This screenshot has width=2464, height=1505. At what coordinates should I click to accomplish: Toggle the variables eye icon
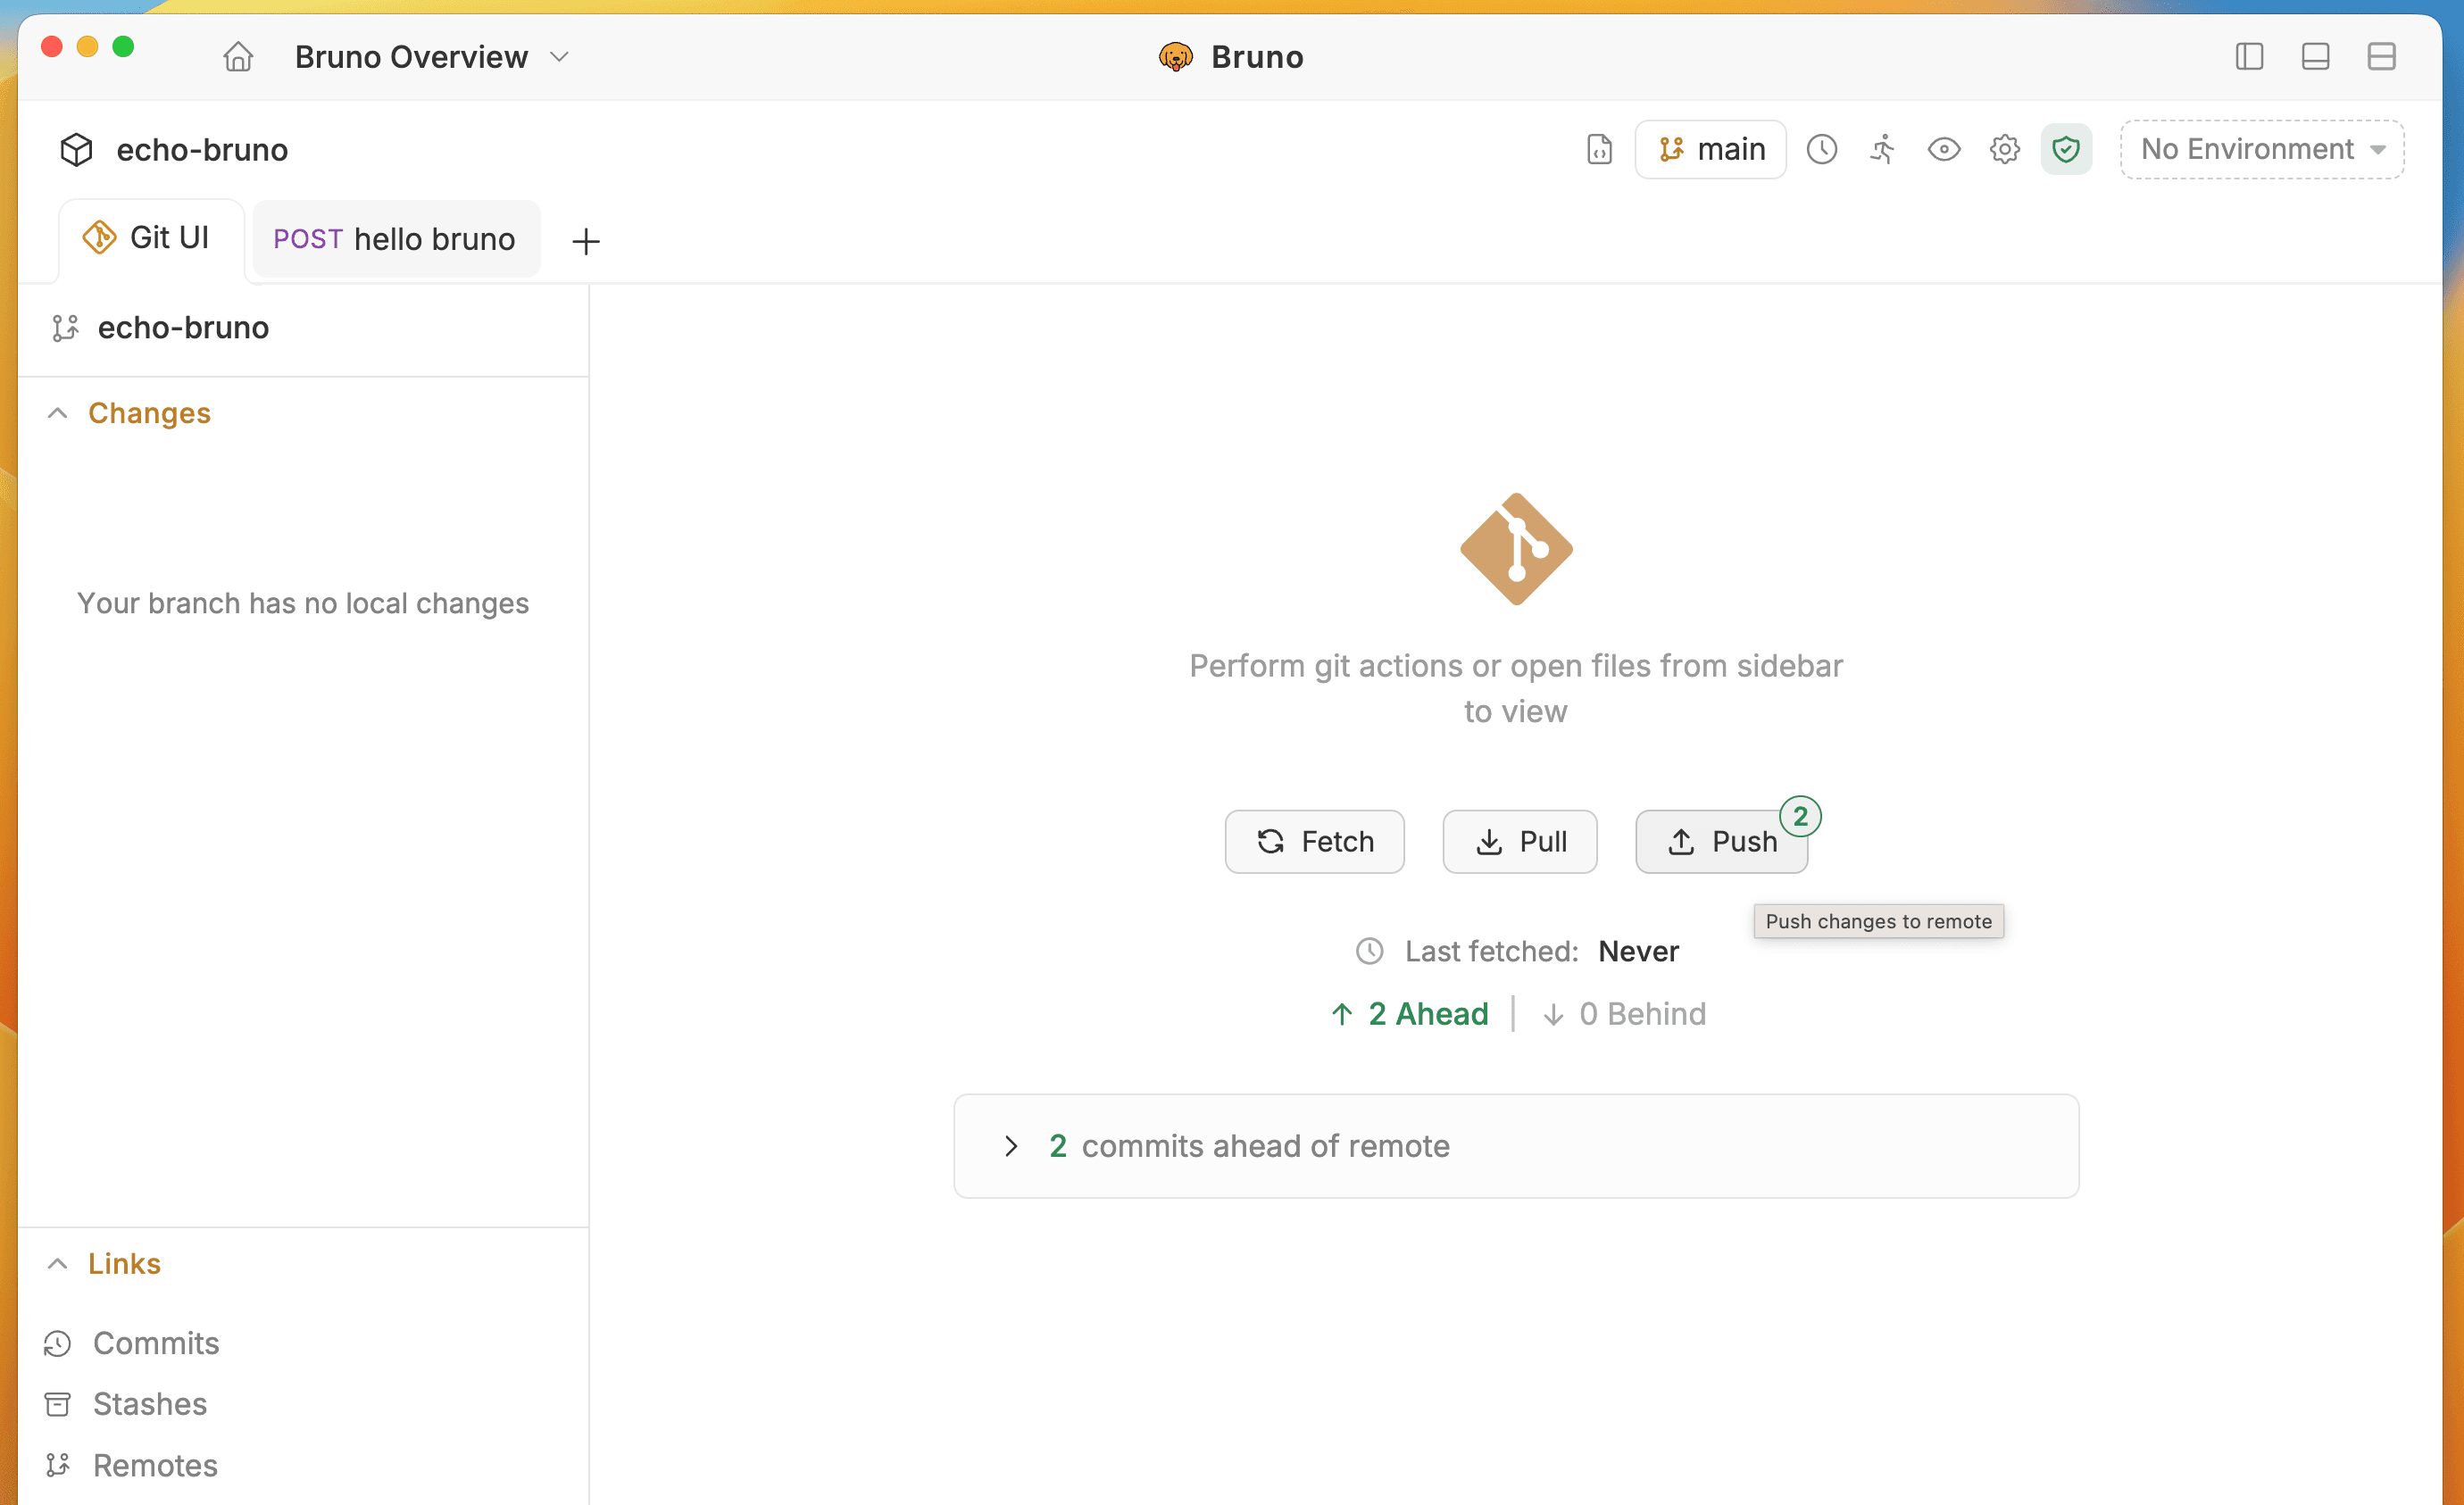(1943, 150)
